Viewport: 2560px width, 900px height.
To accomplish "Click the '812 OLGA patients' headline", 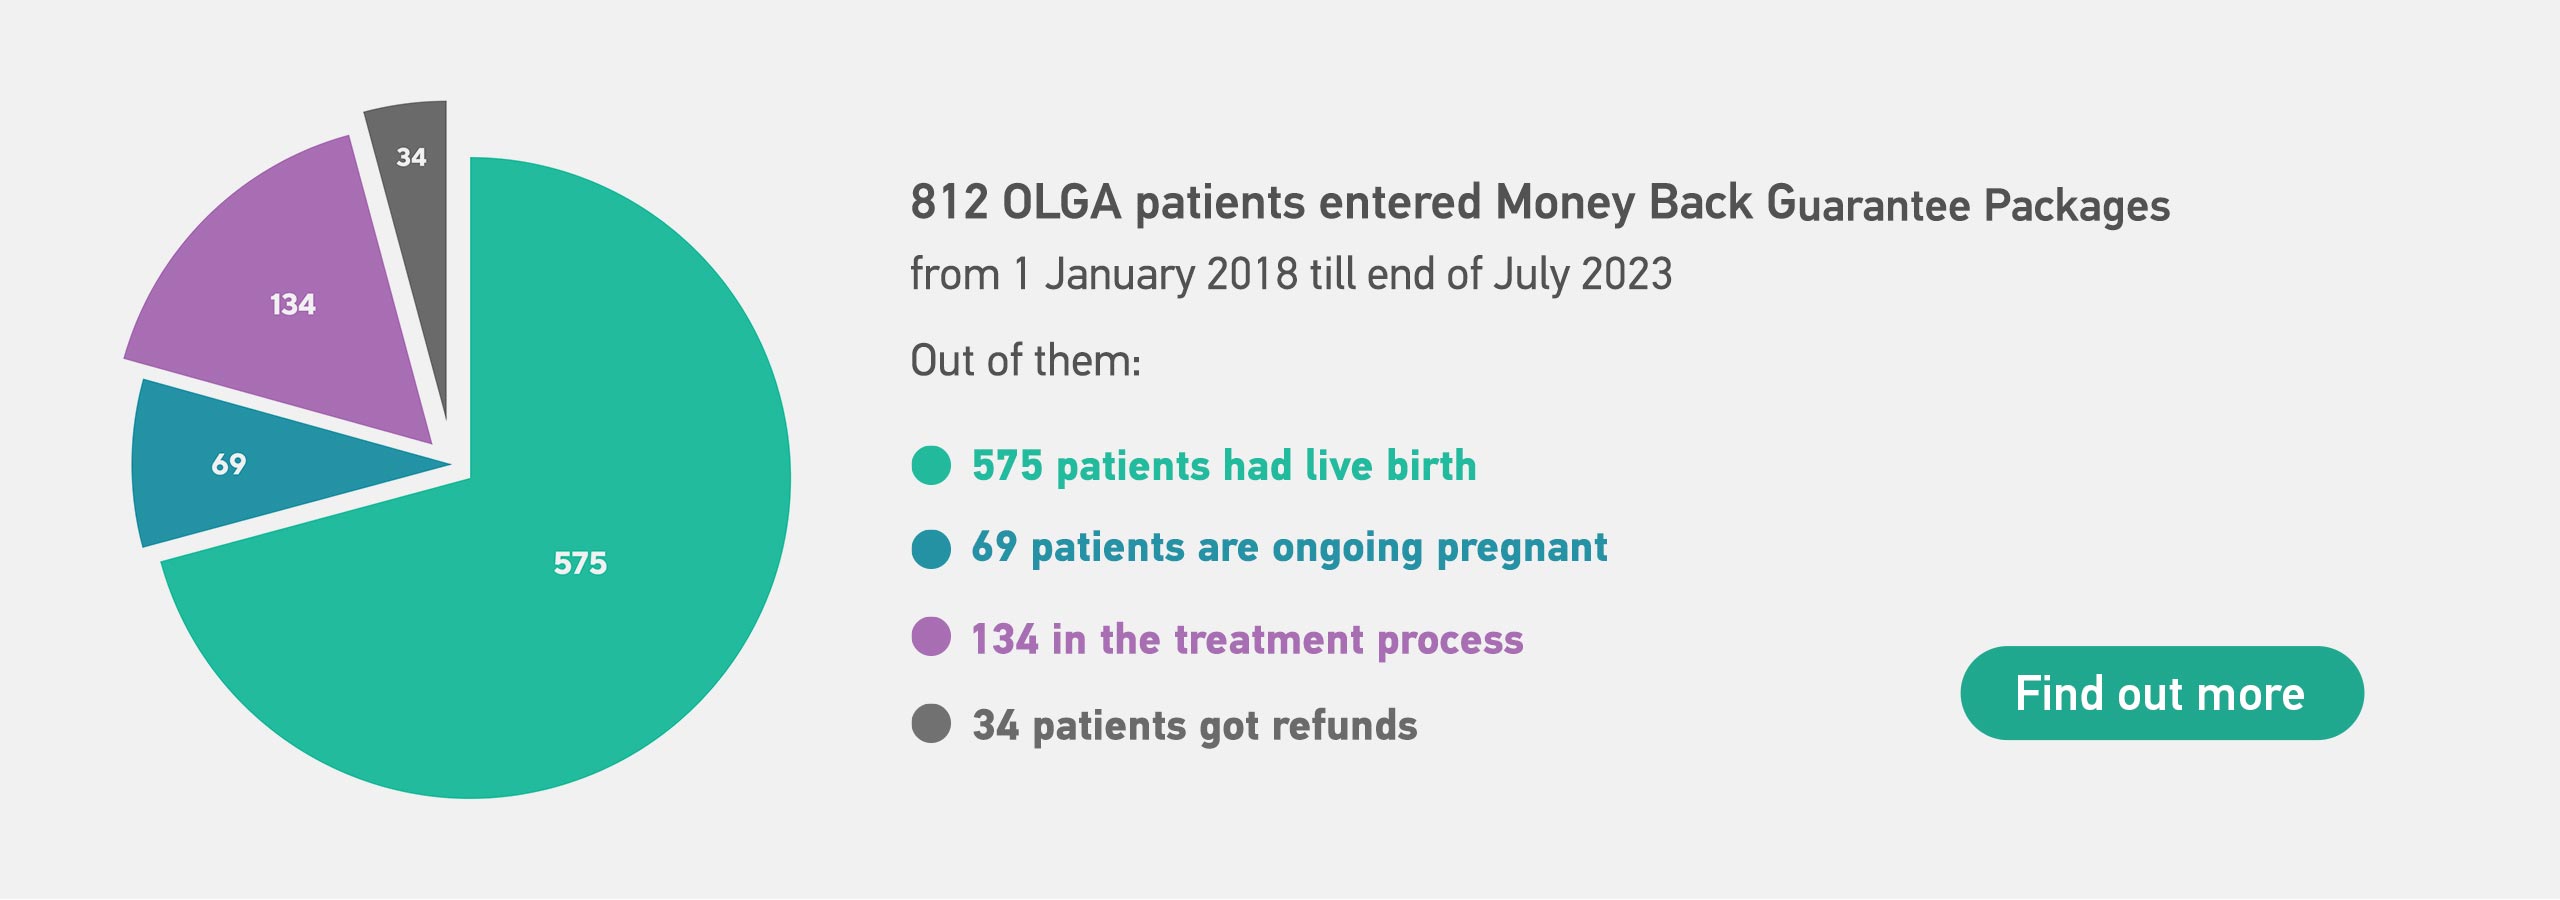I will tap(1540, 203).
